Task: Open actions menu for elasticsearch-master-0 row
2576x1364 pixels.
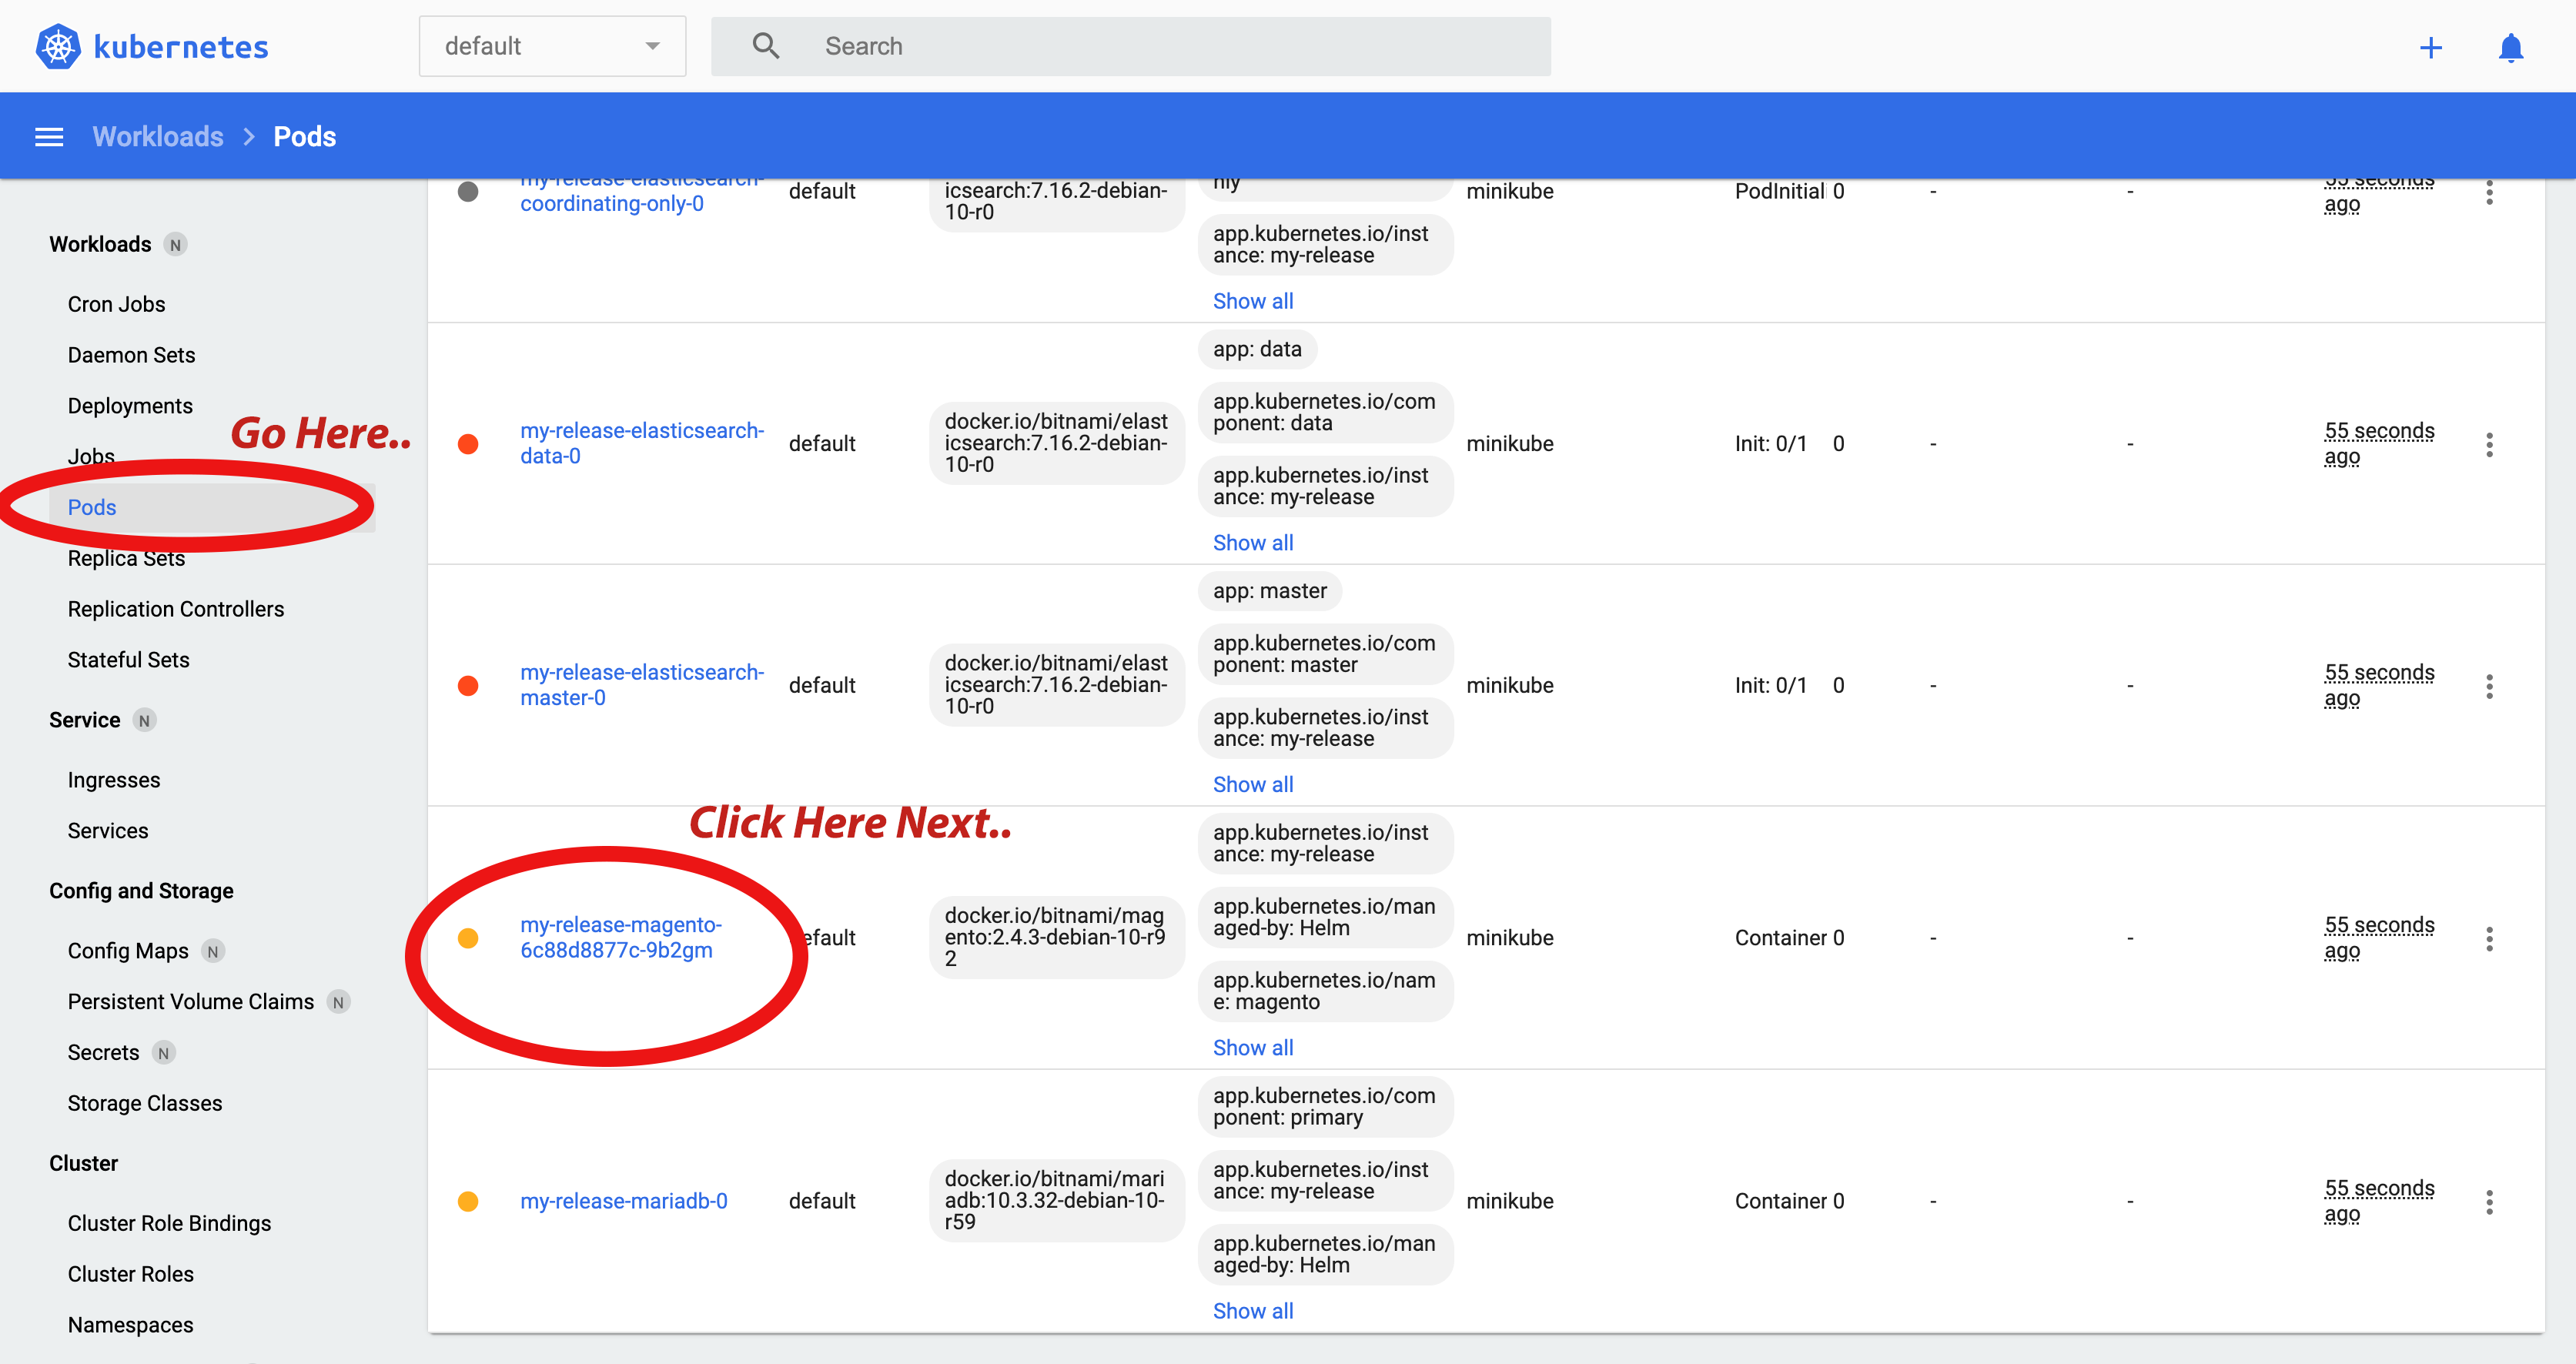Action: click(2489, 686)
